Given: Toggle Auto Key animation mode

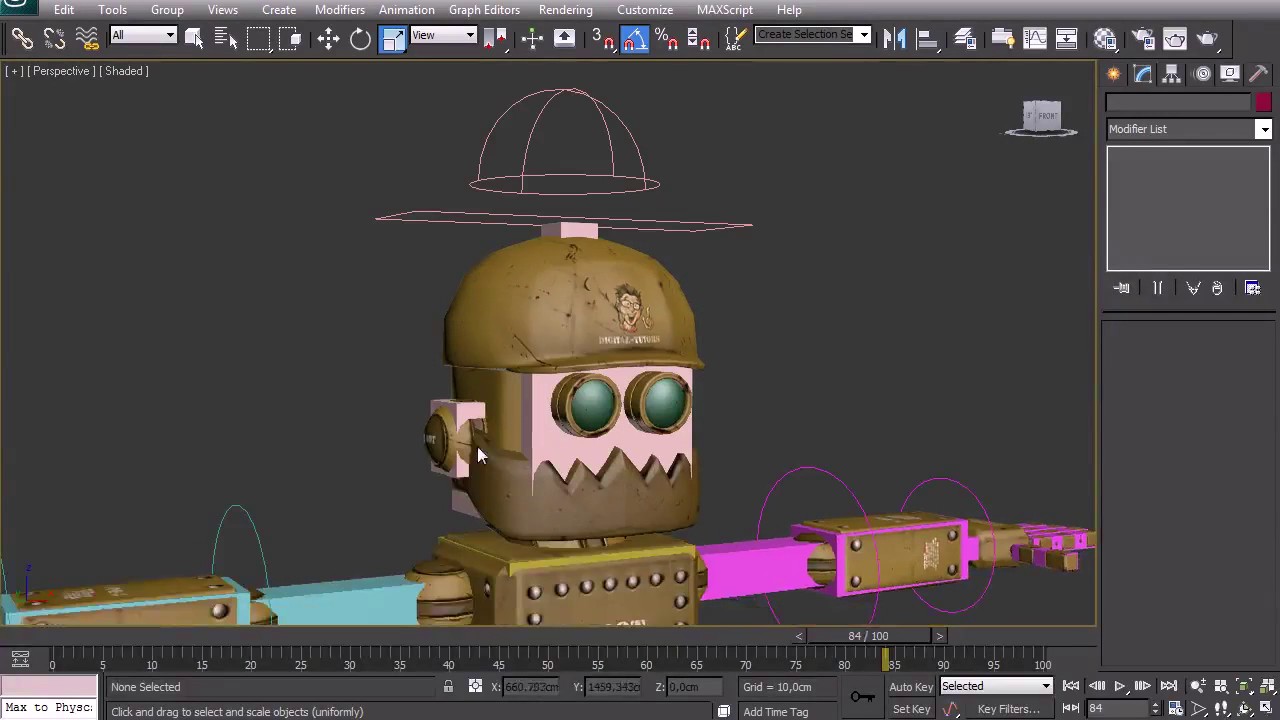Looking at the screenshot, I should (911, 686).
